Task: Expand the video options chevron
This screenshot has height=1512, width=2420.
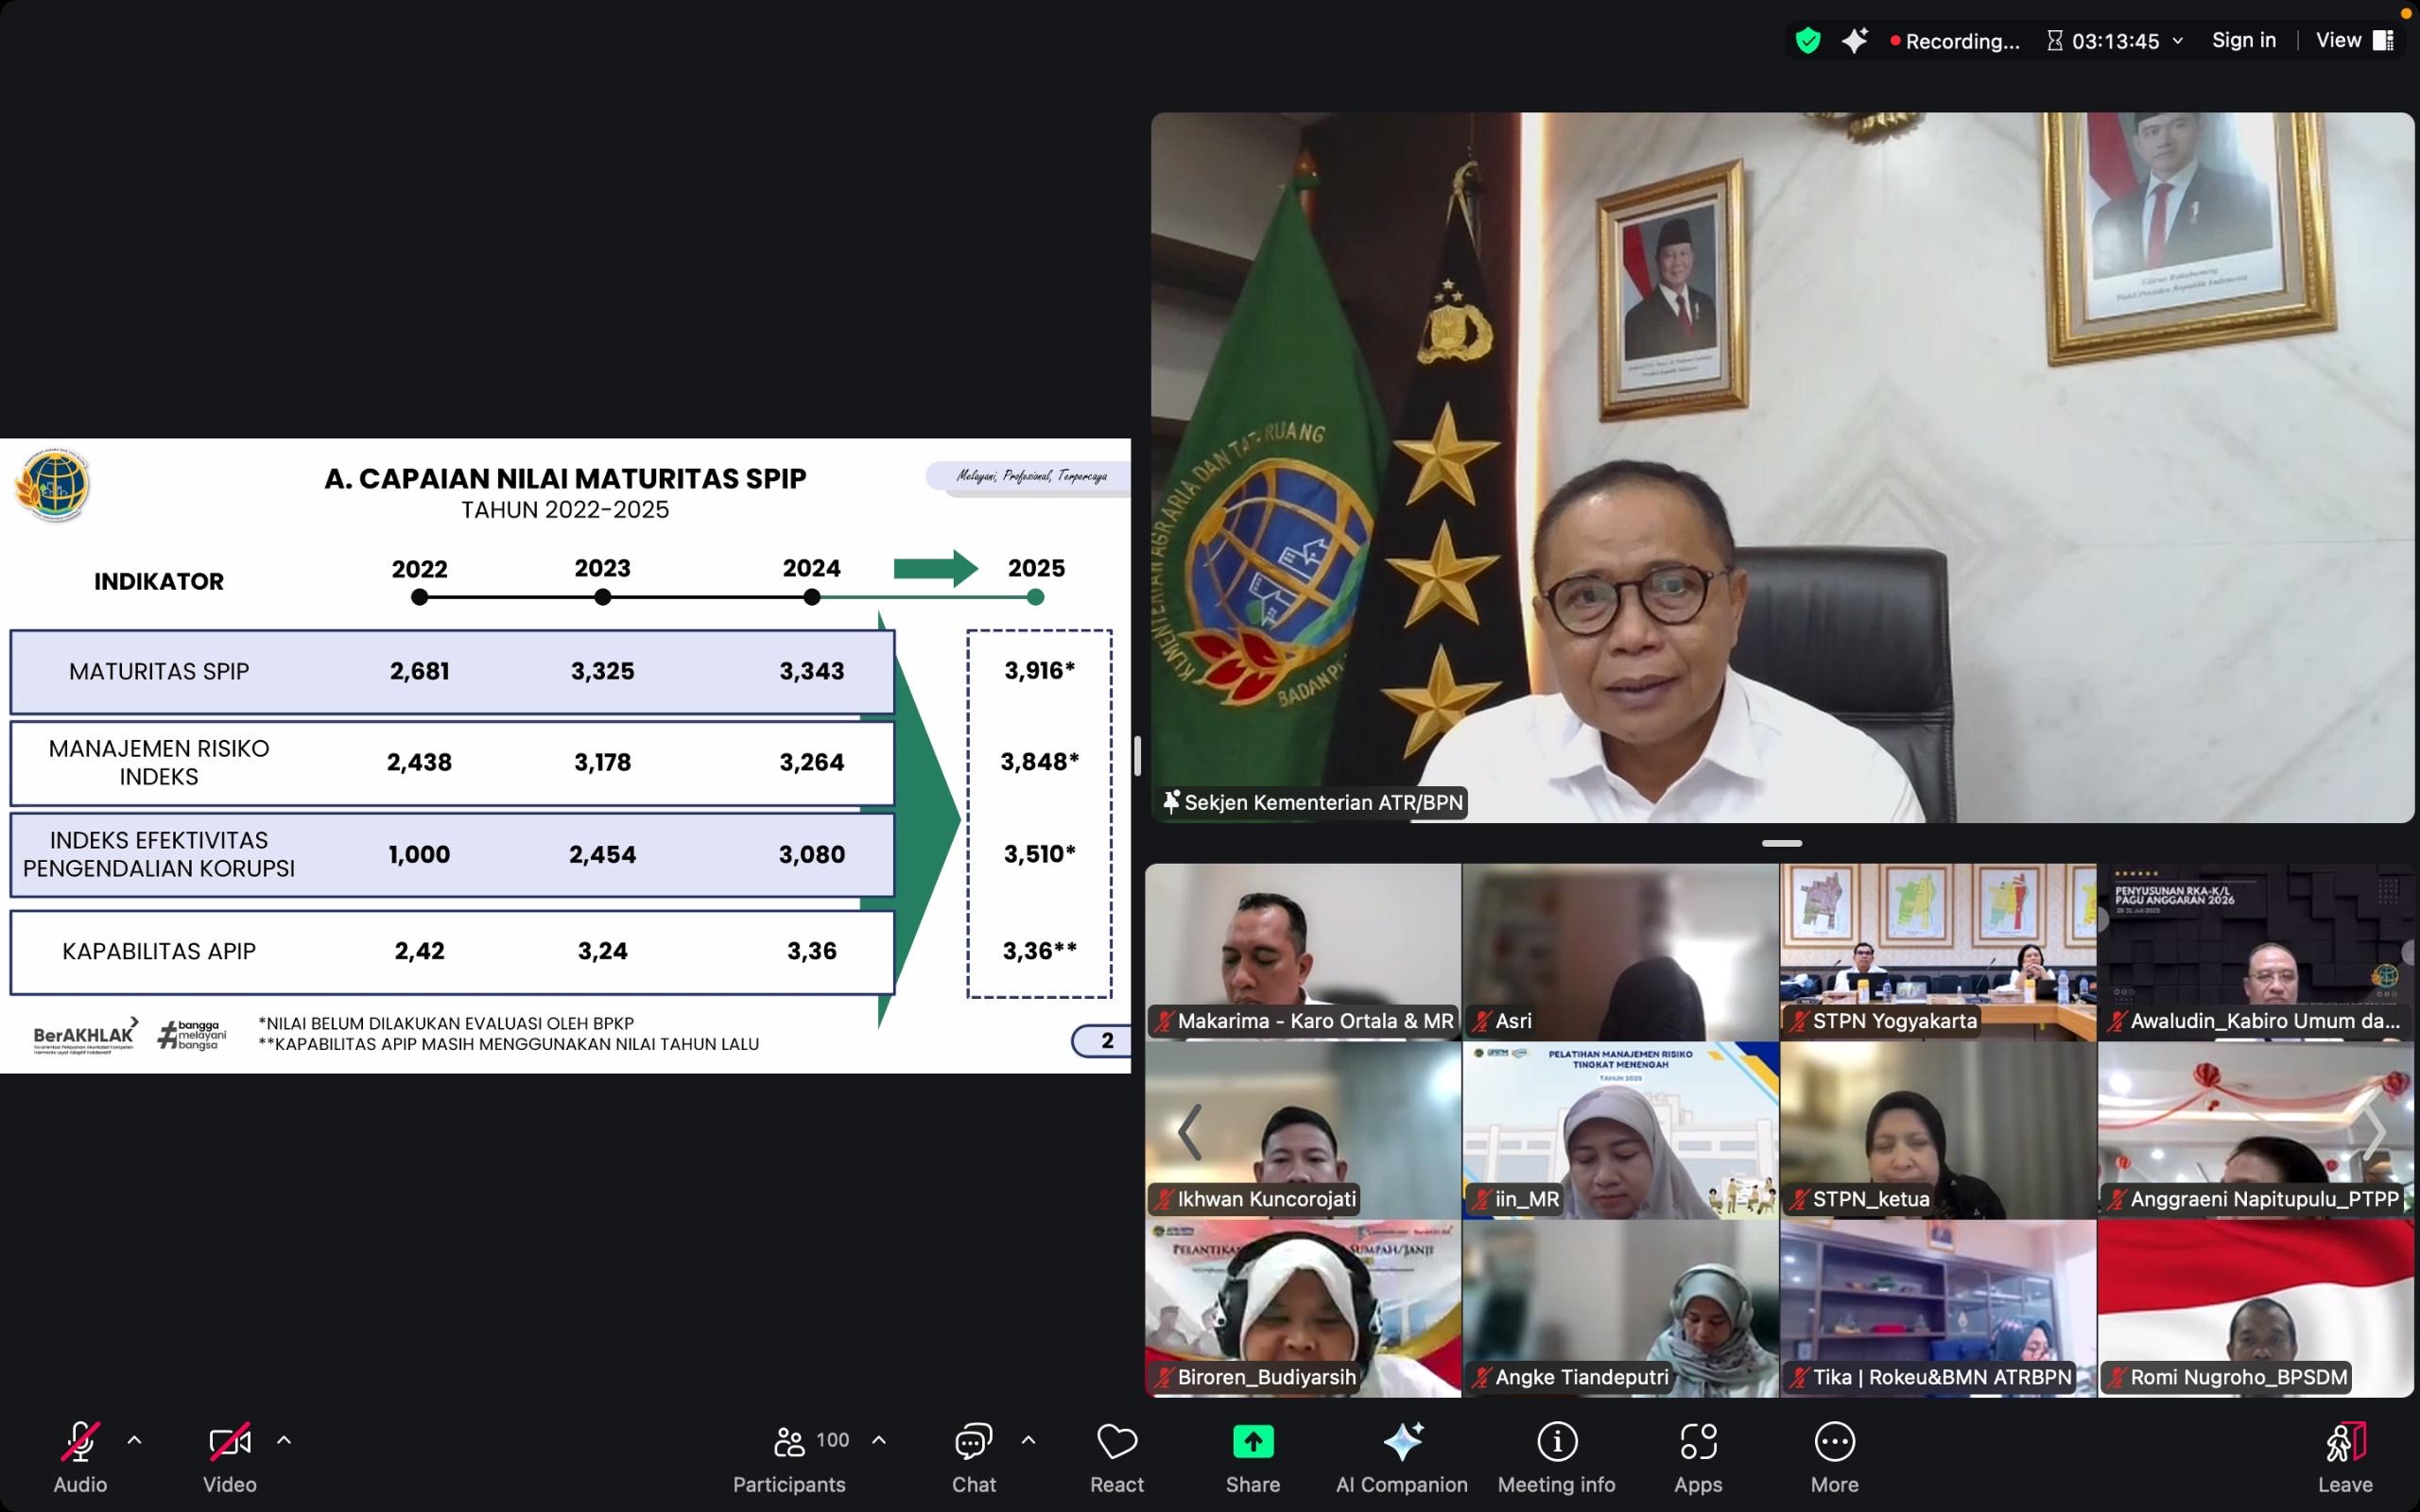Action: tap(283, 1440)
